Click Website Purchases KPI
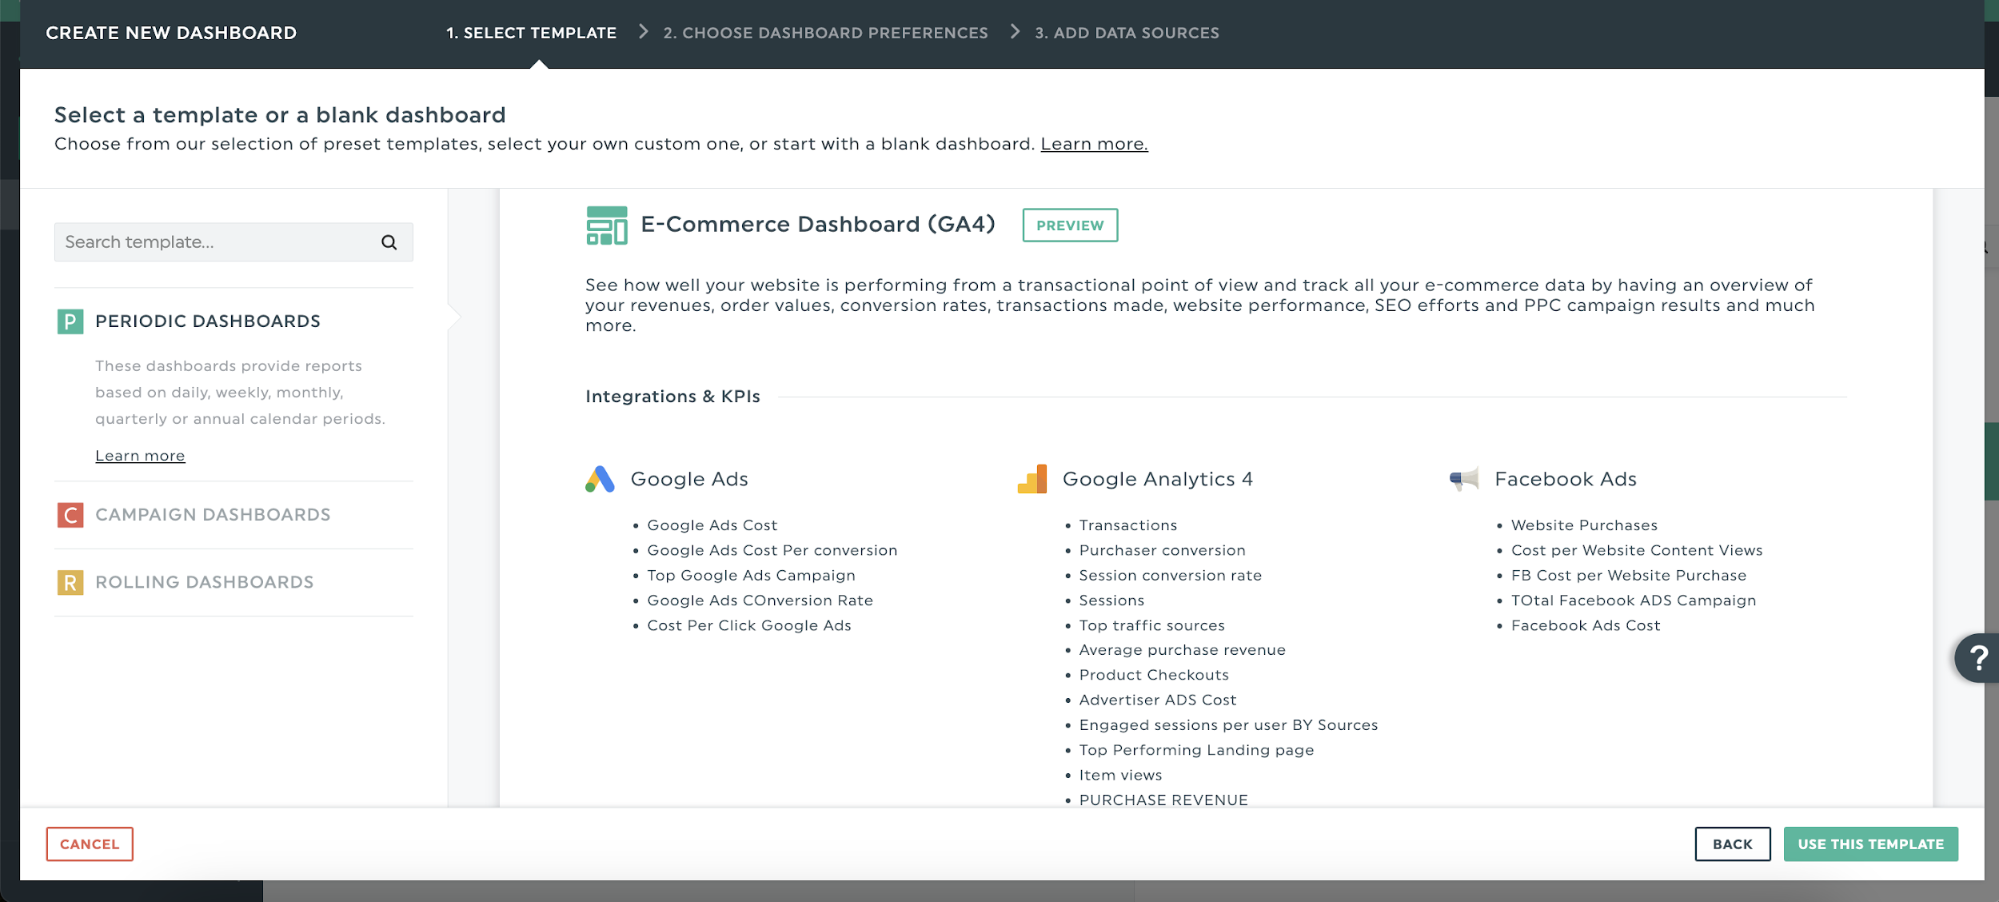Screen dimensions: 1999x902 tap(1584, 525)
